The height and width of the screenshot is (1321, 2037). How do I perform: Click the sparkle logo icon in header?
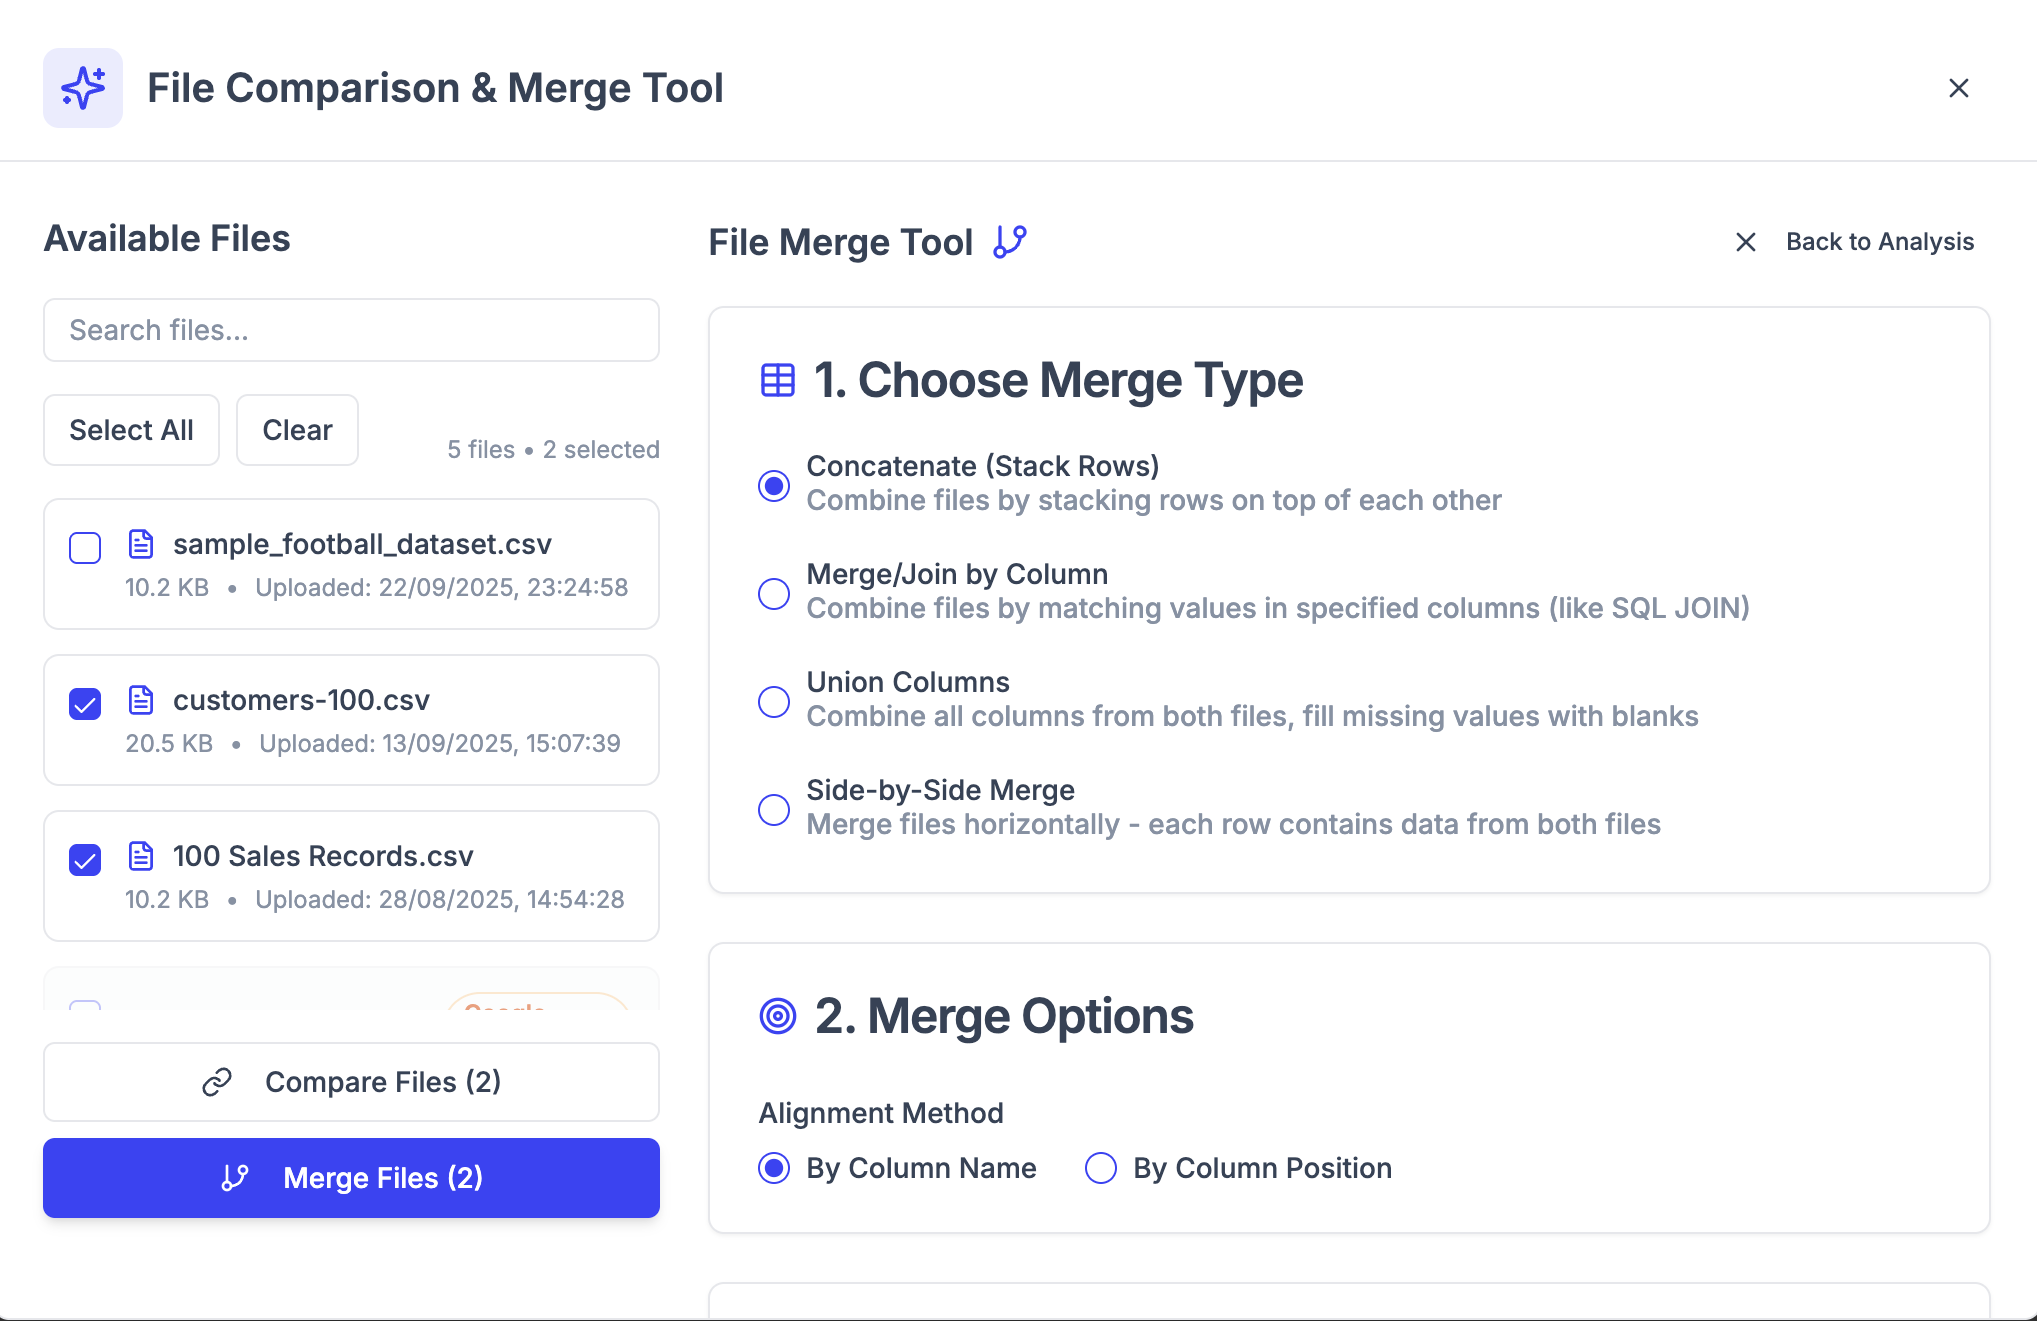click(83, 88)
